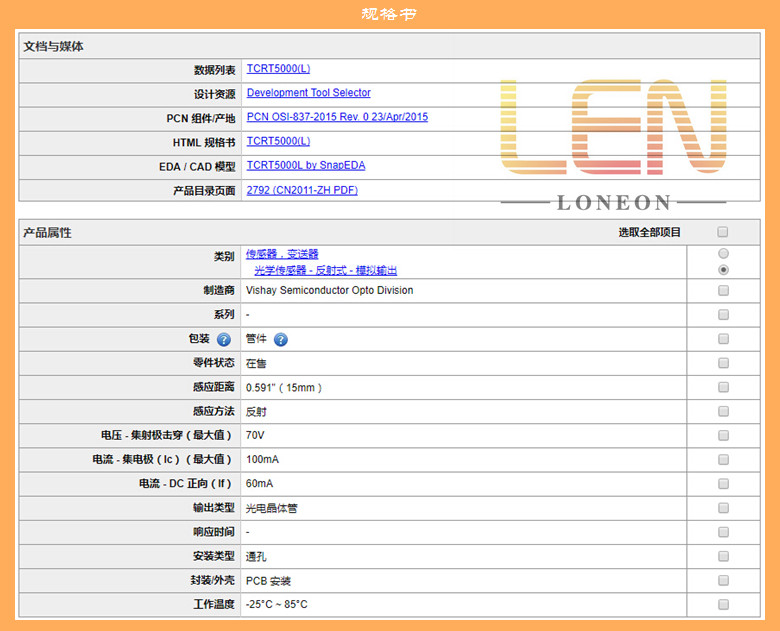Click the 100mA value

coord(262,460)
